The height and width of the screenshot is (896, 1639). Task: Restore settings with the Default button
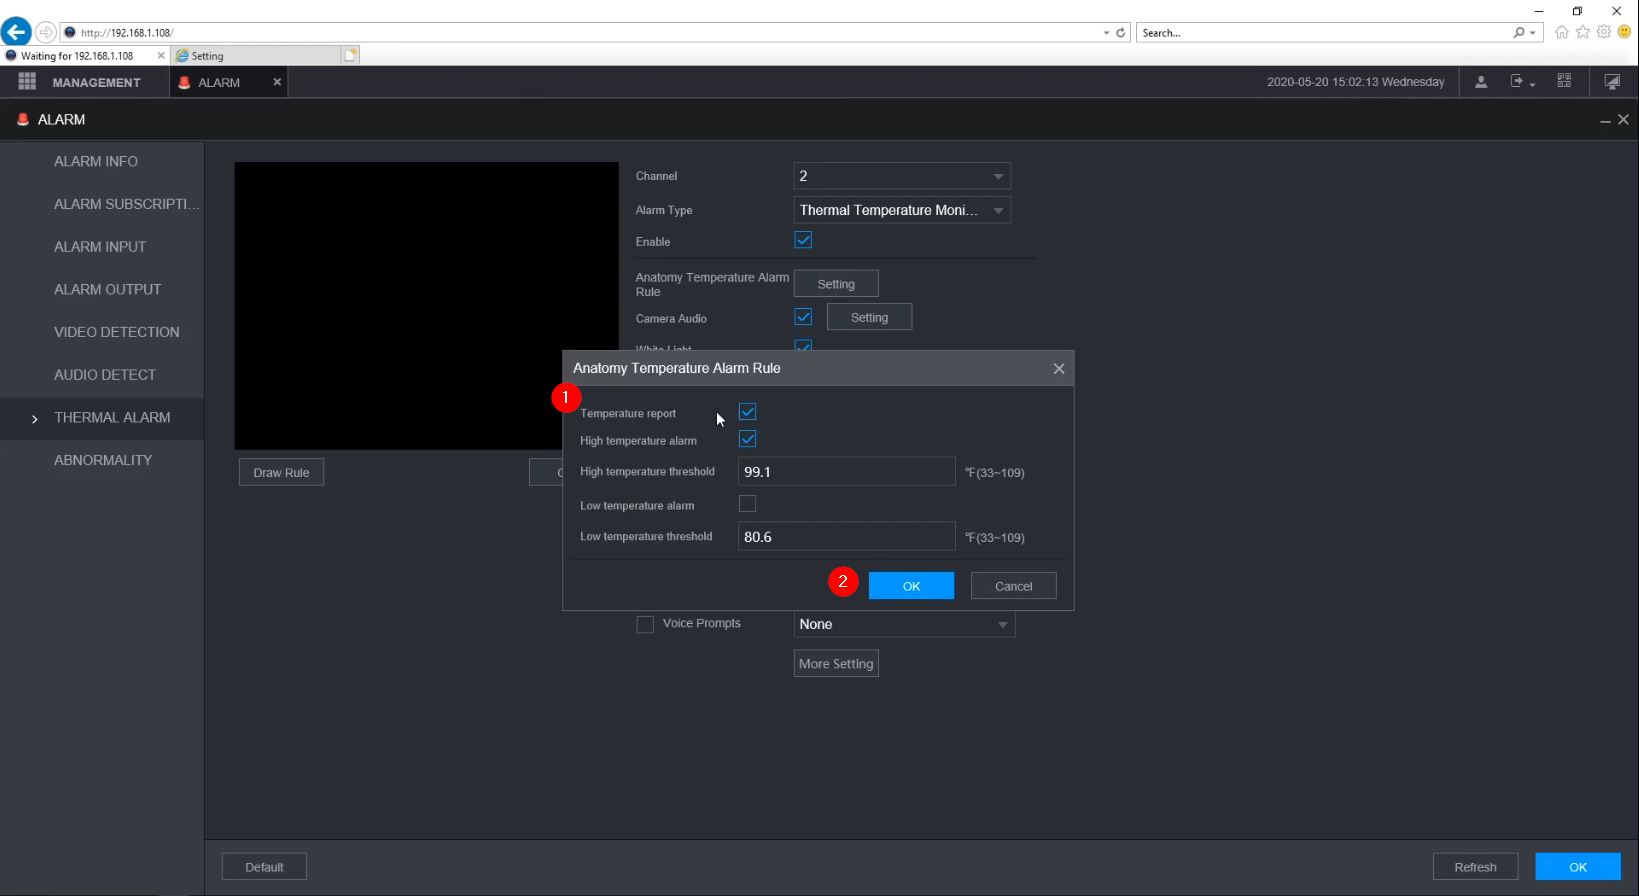[x=264, y=867]
